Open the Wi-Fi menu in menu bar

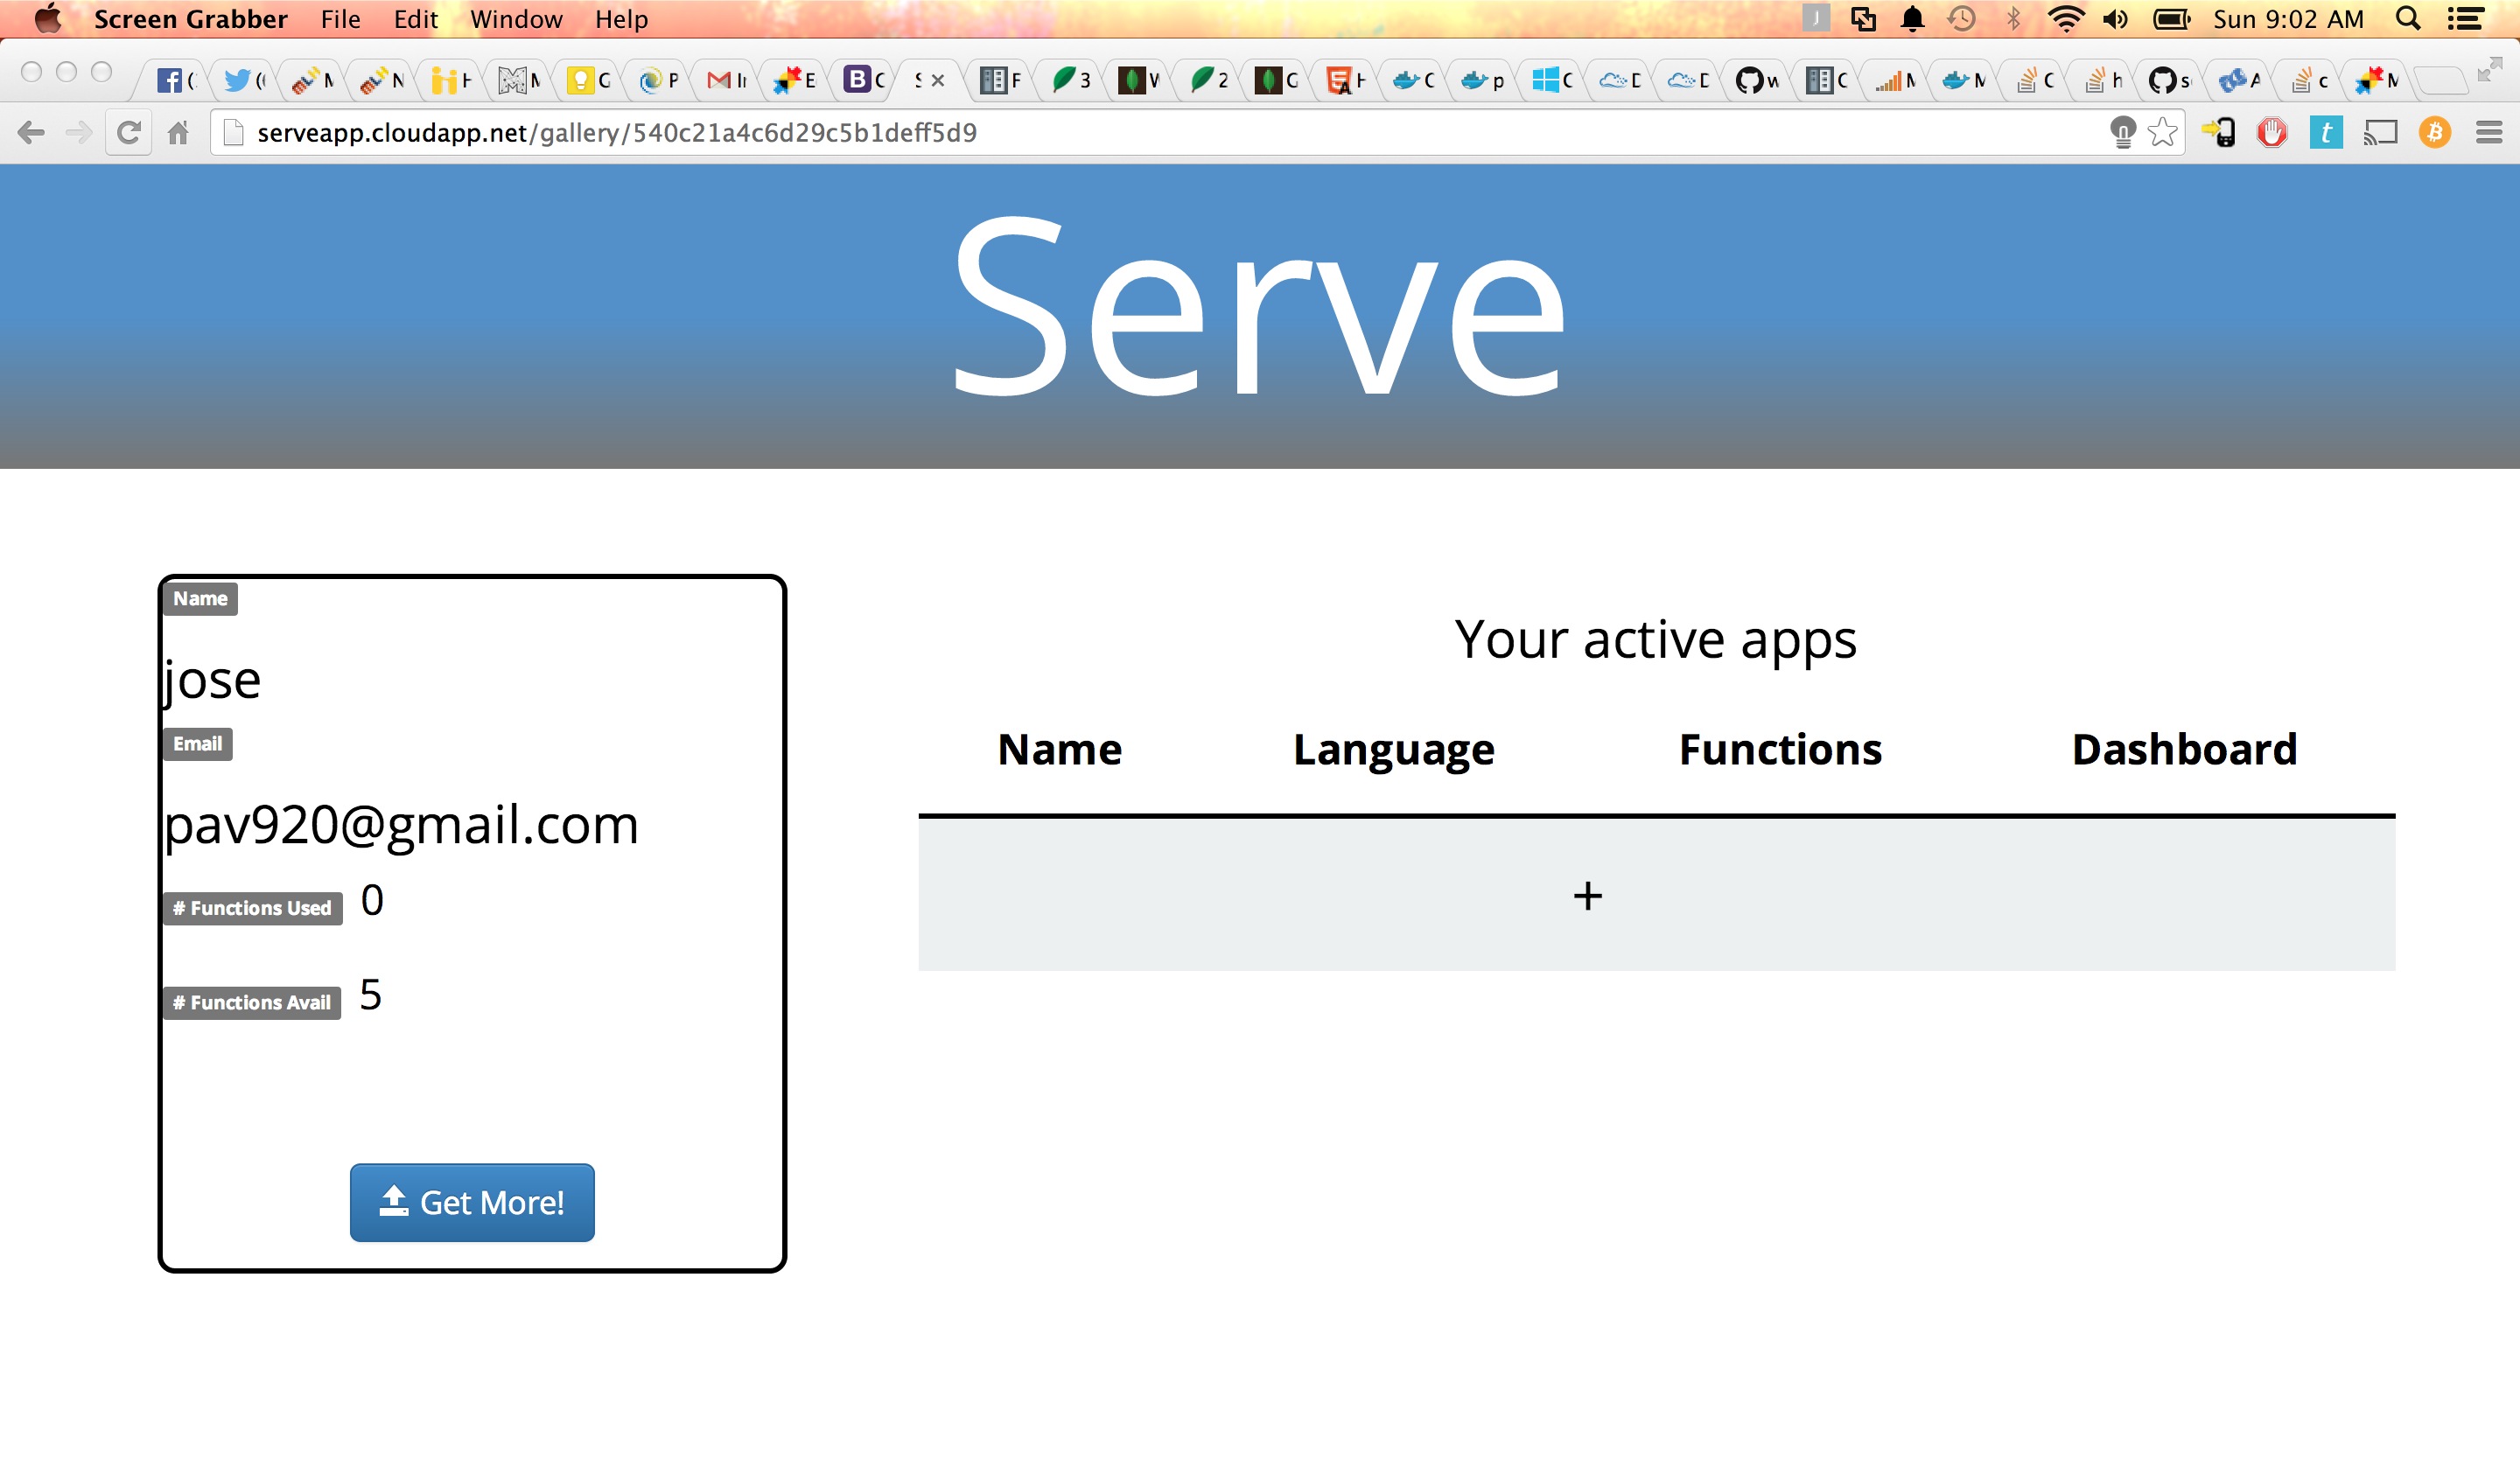point(2065,19)
